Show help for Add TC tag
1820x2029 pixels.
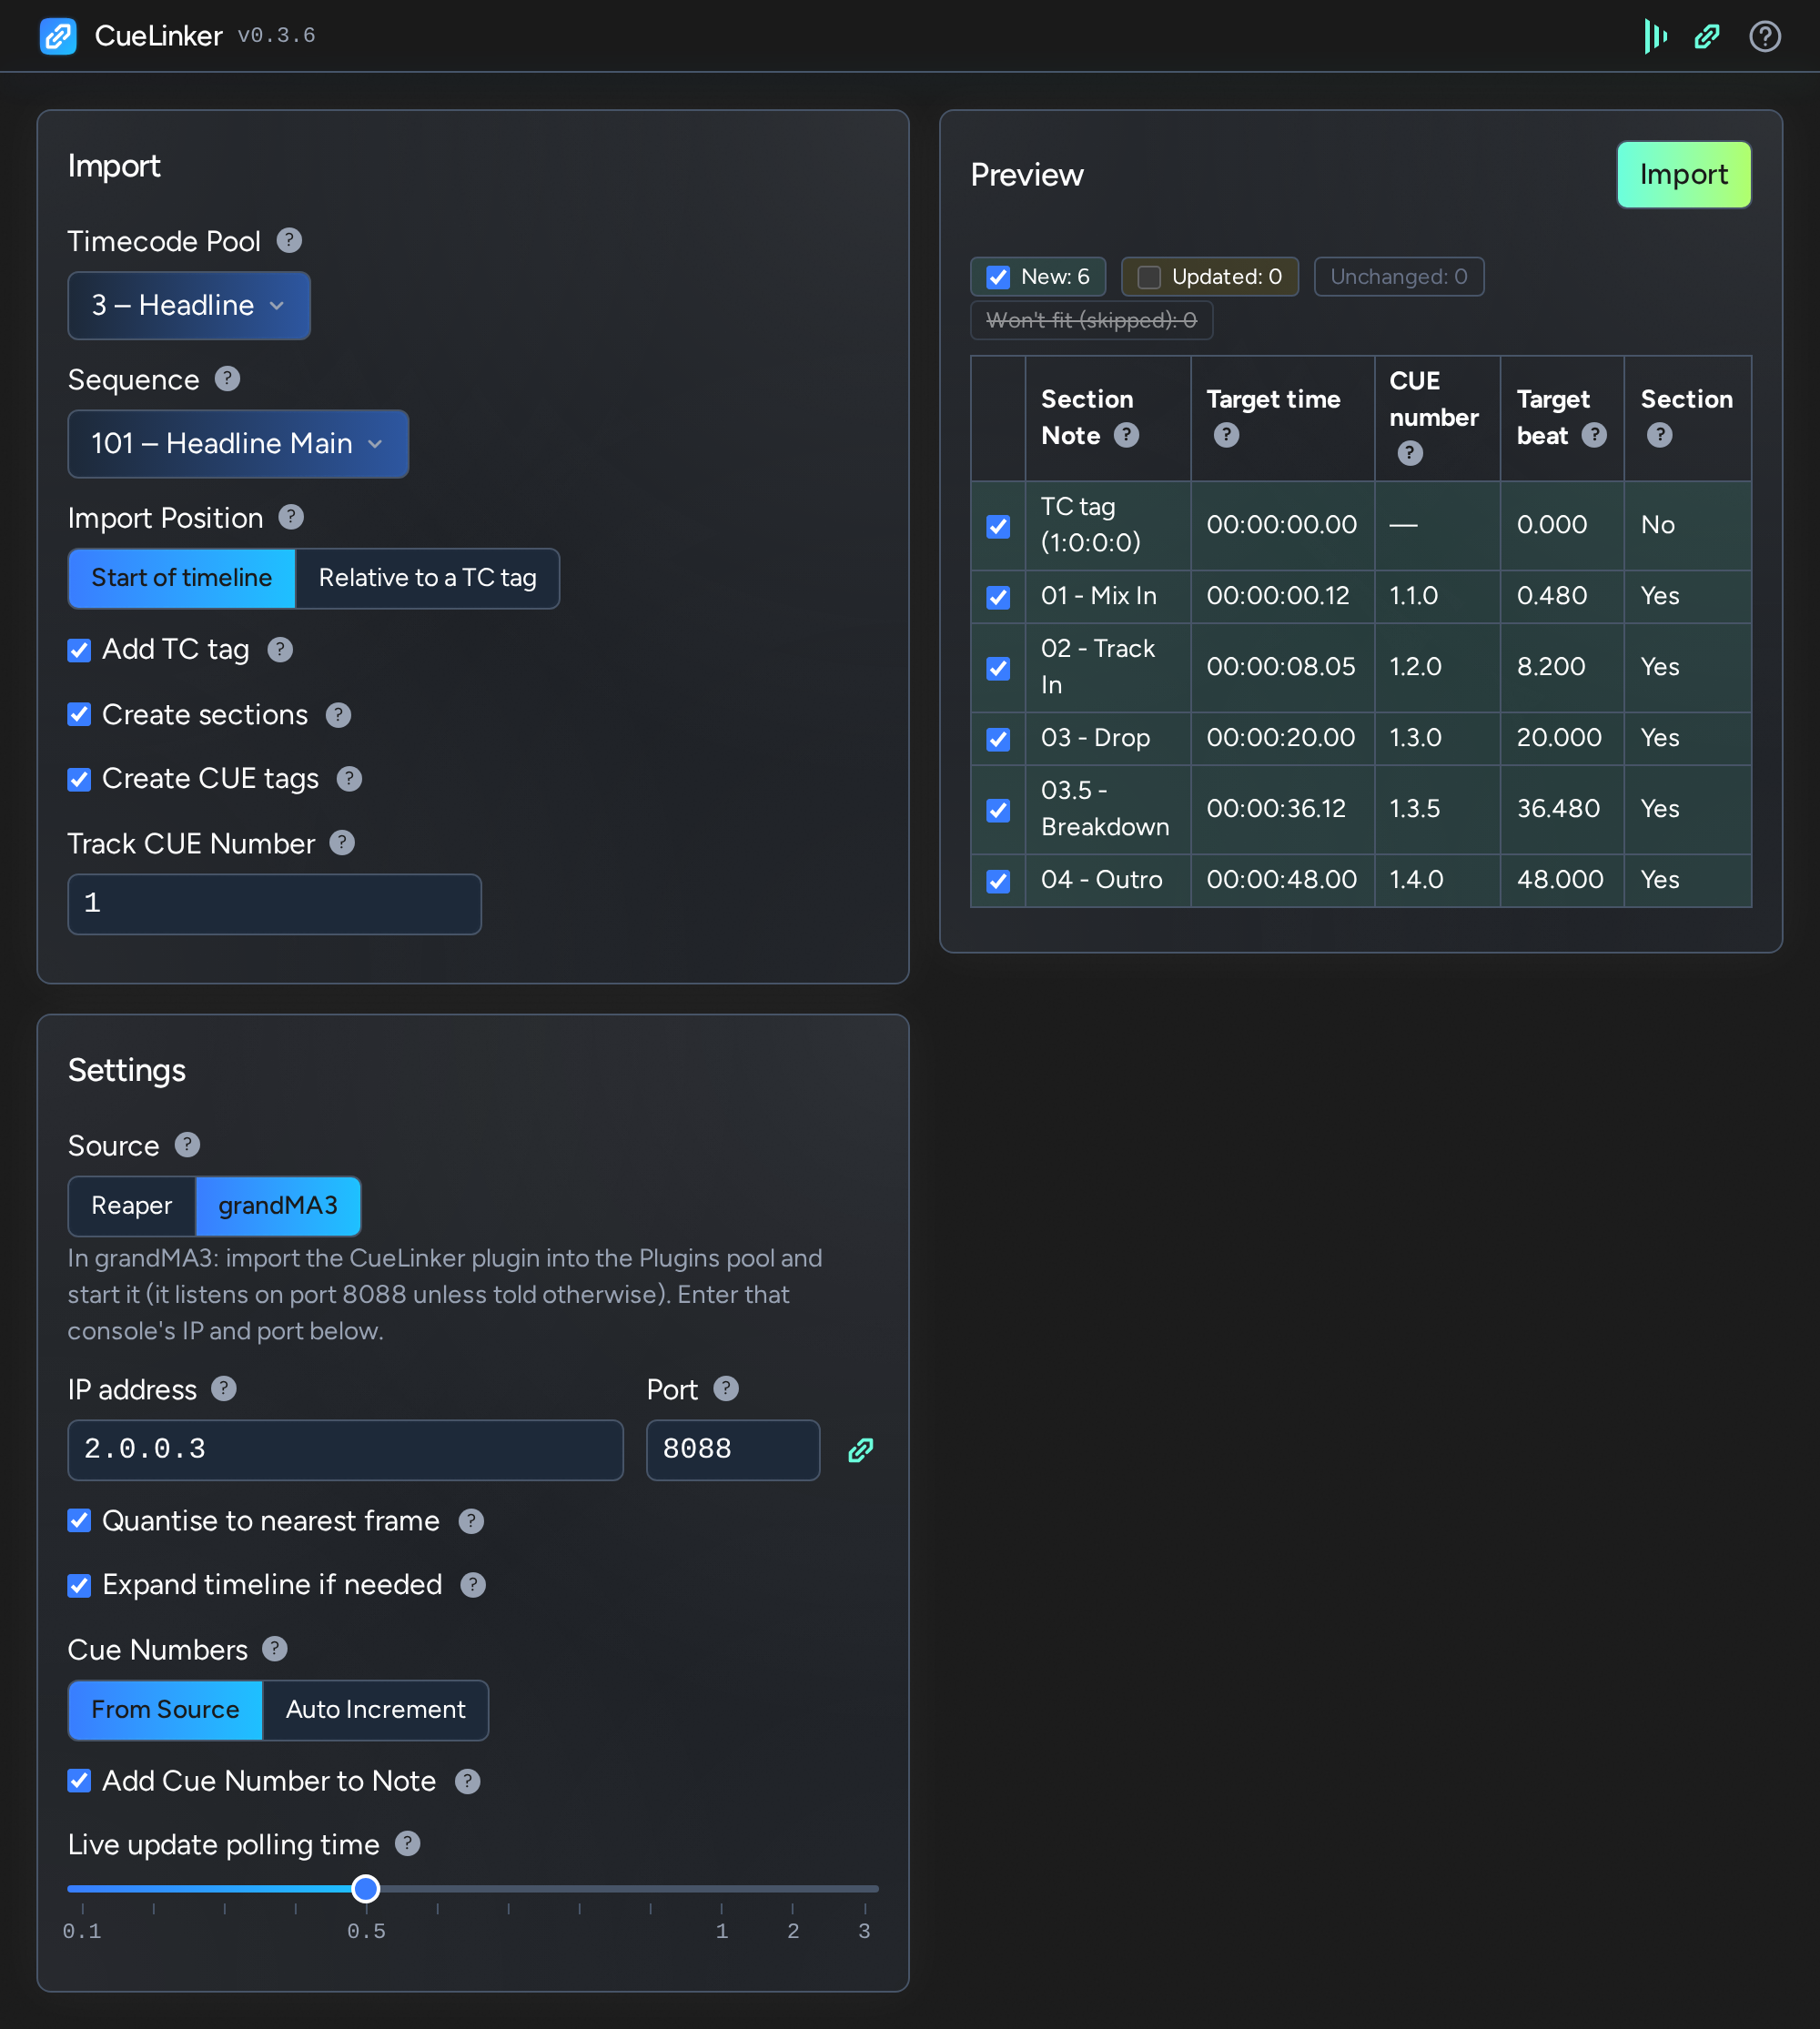click(280, 649)
